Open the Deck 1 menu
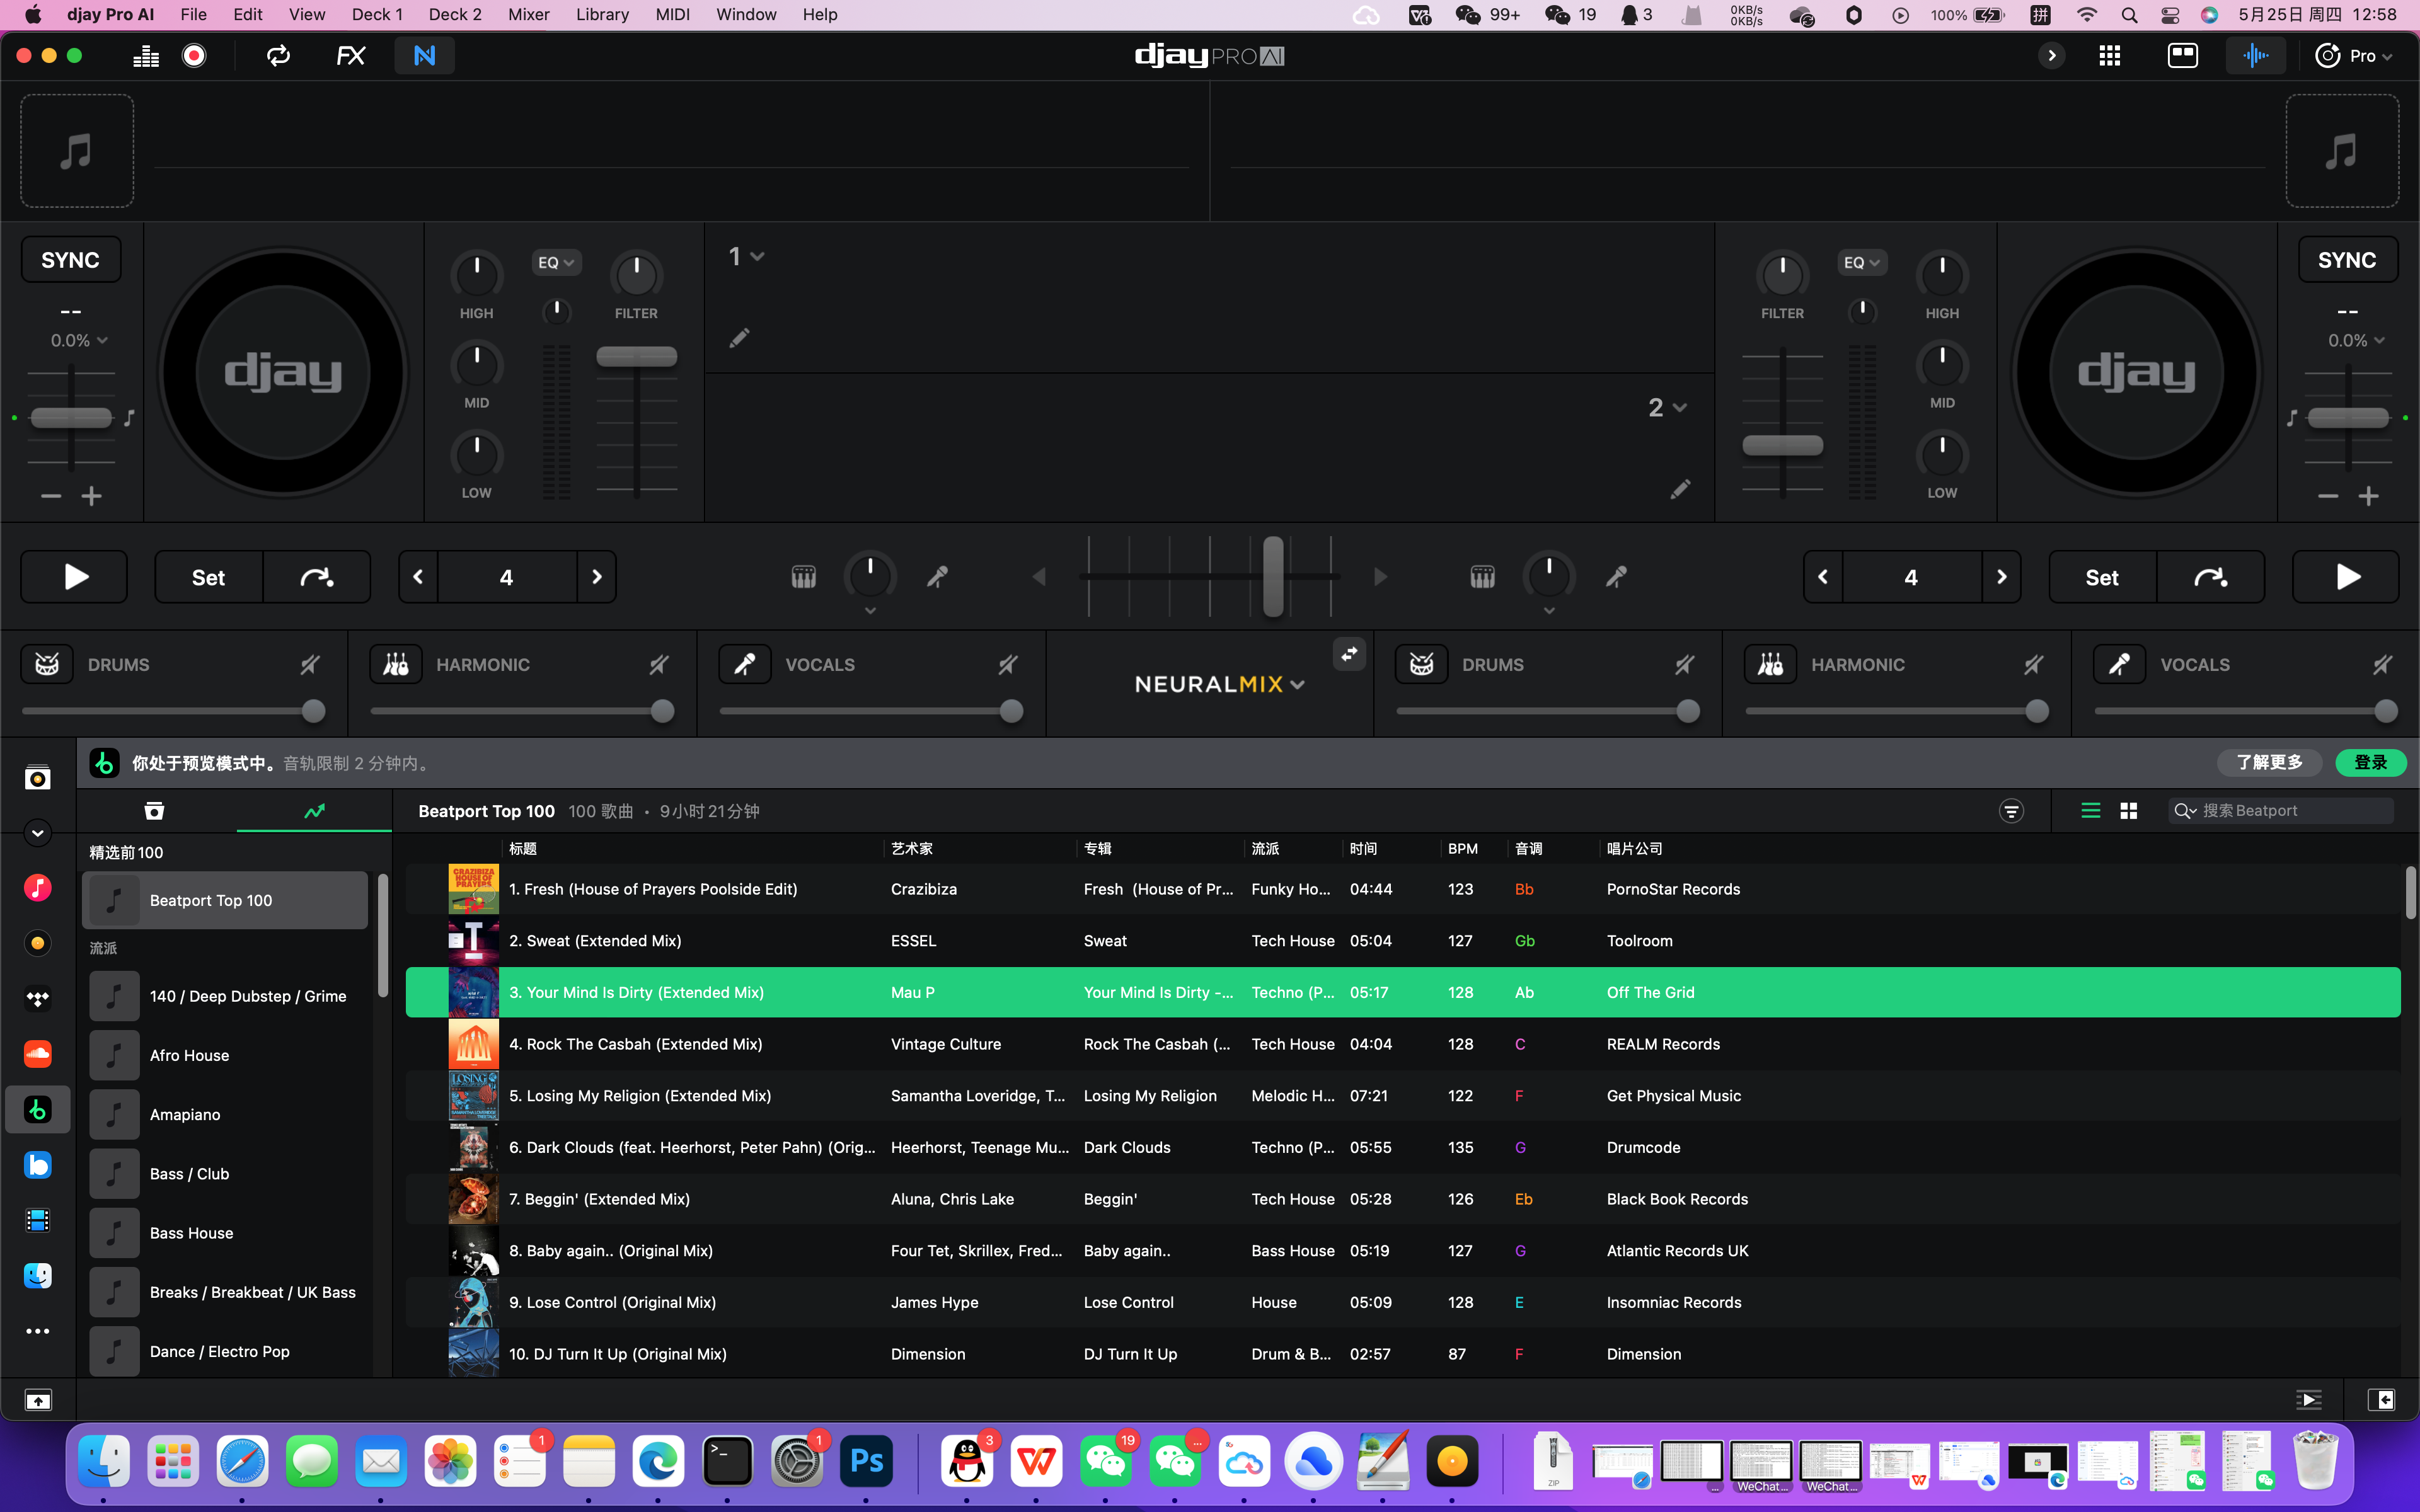Viewport: 2420px width, 1512px height. pyautogui.click(x=377, y=14)
